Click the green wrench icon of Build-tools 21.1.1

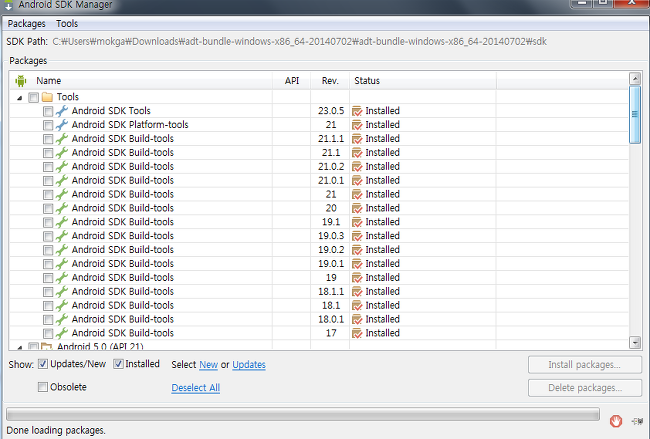pyautogui.click(x=62, y=139)
